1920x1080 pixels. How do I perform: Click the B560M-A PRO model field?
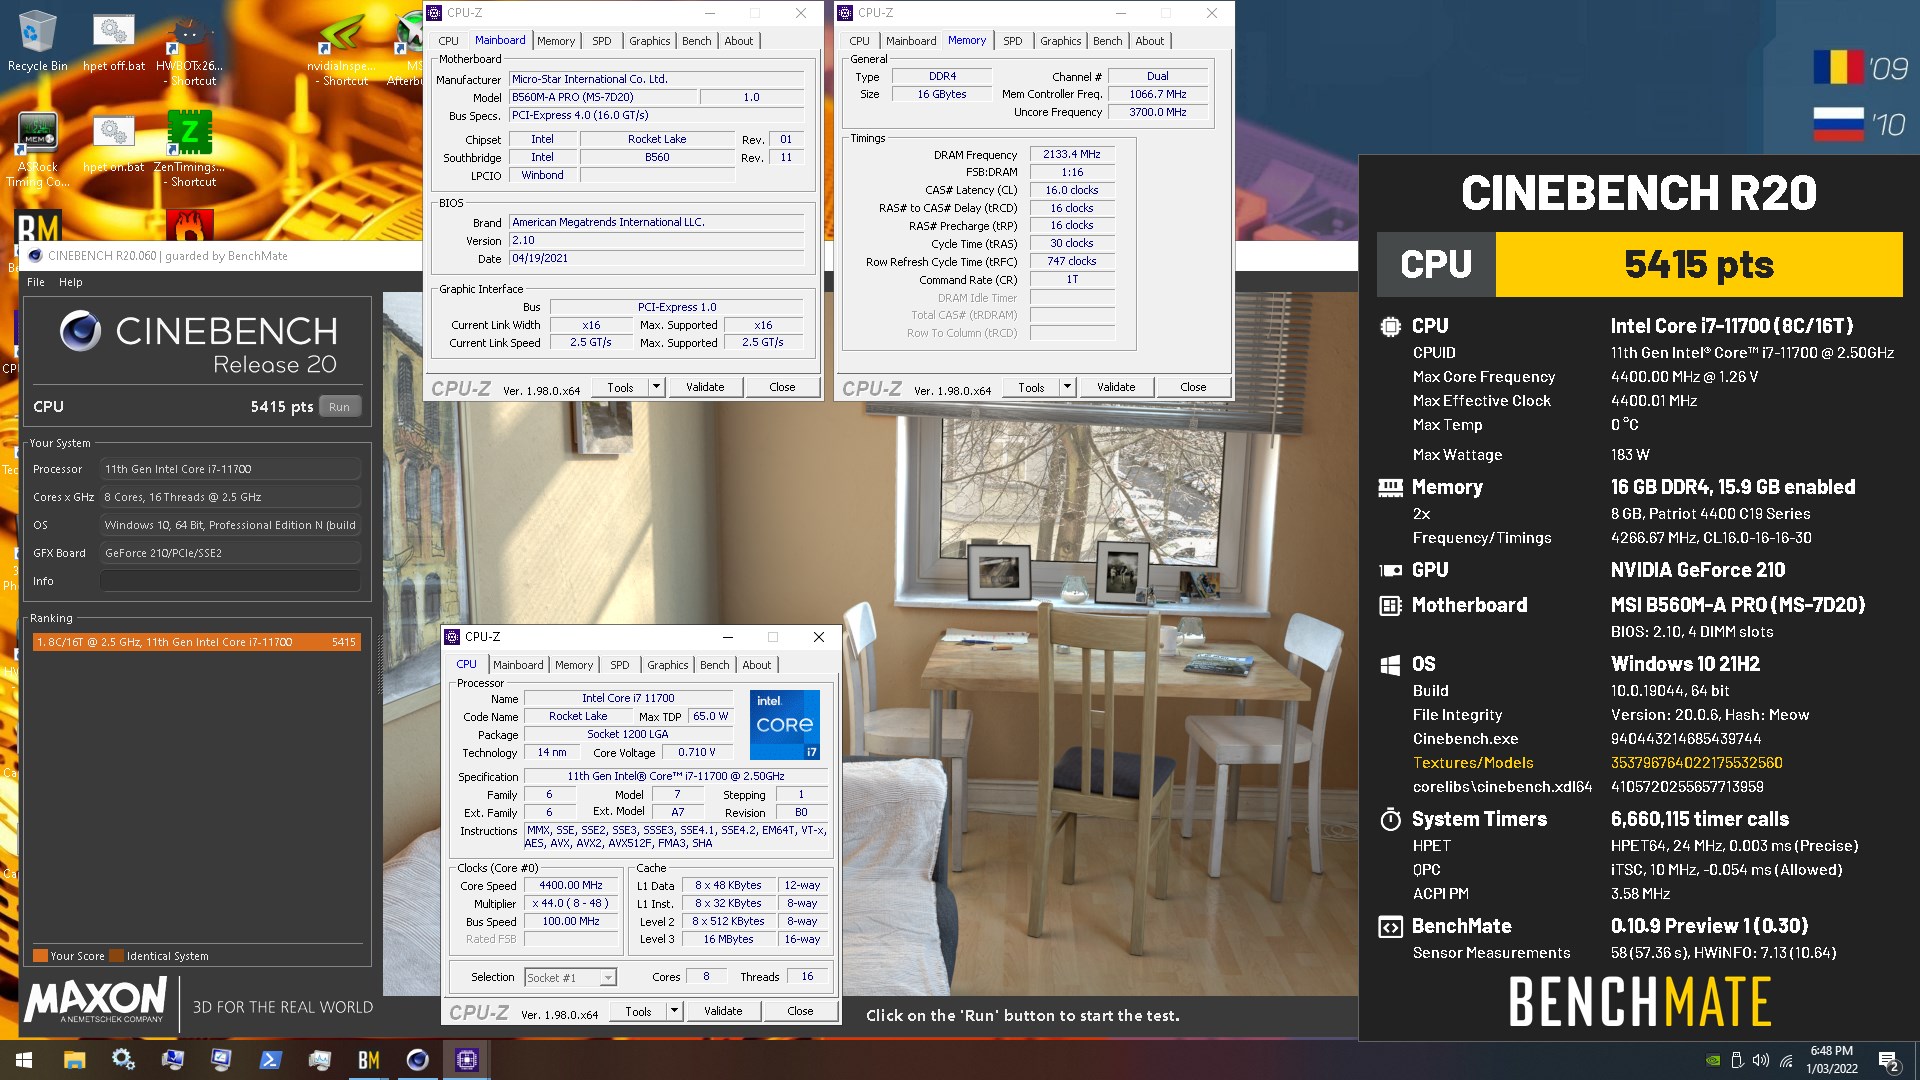604,97
